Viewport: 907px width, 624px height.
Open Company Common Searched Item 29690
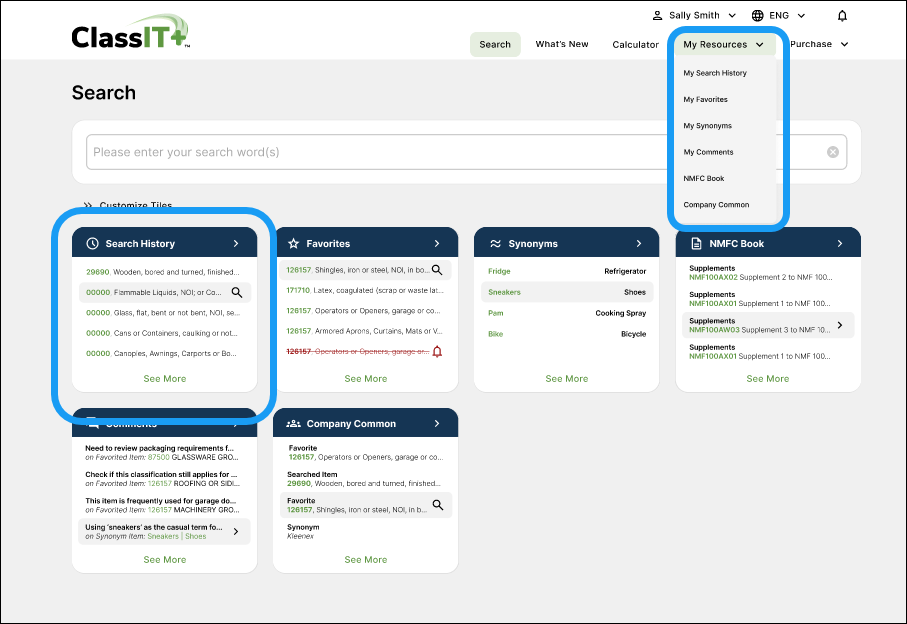[365, 479]
